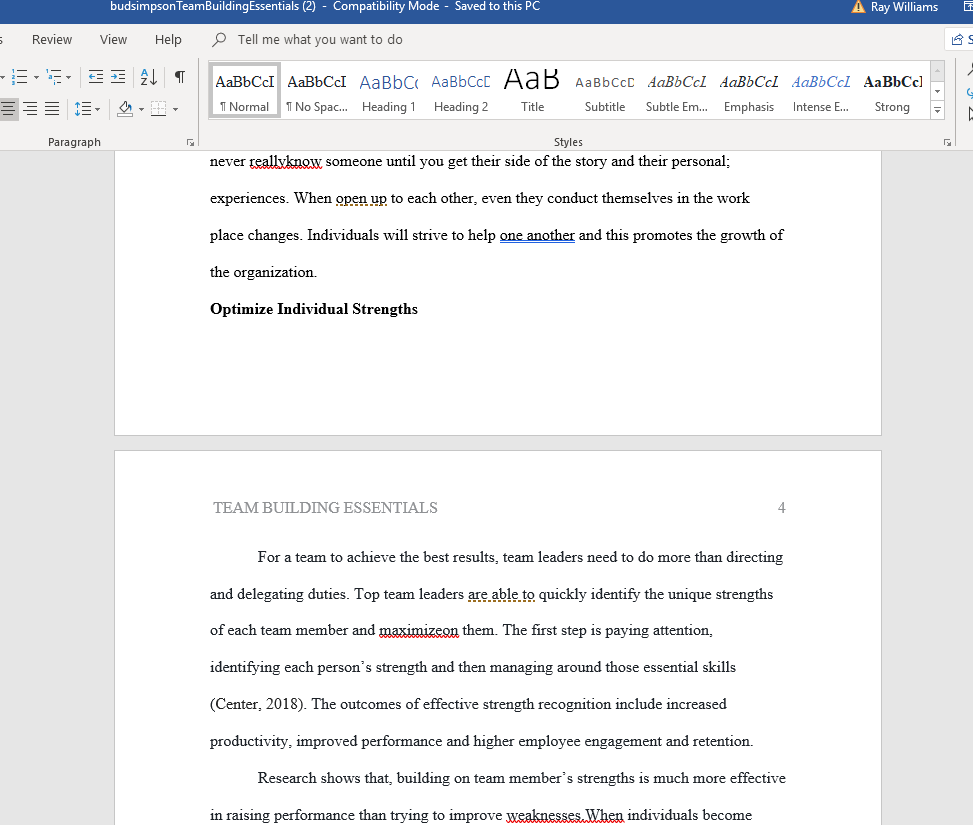This screenshot has width=973, height=825.
Task: Apply paragraph shading with the paint bucket
Action: click(125, 109)
